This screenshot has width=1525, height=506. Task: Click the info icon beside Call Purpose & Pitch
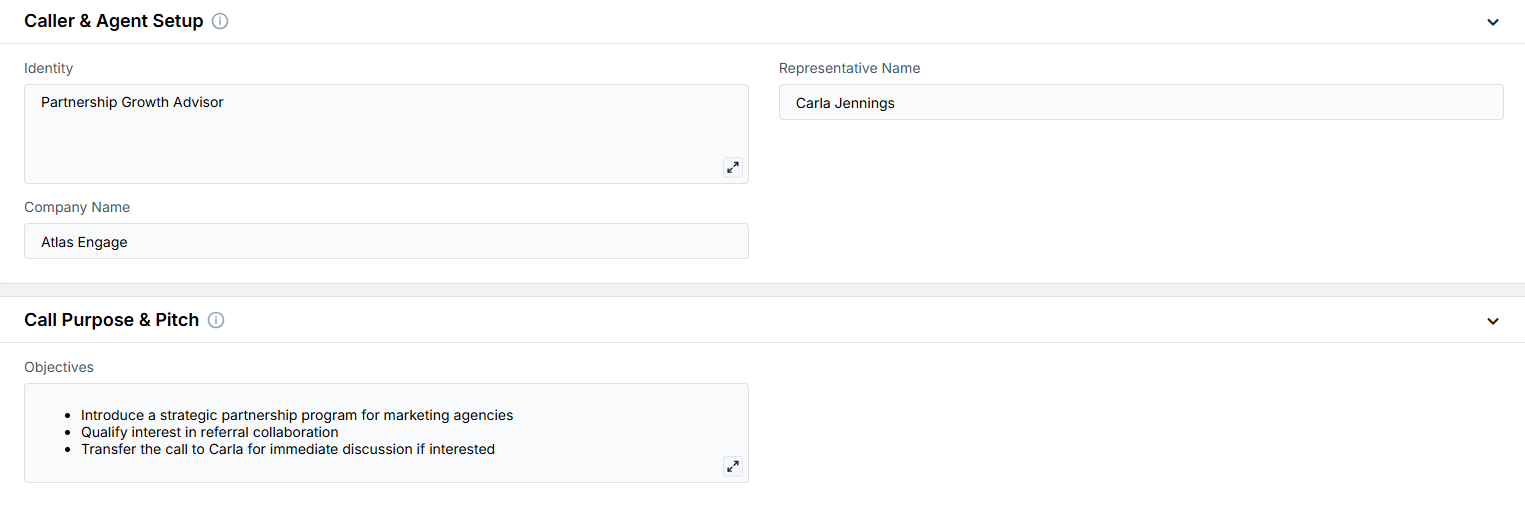pyautogui.click(x=216, y=320)
